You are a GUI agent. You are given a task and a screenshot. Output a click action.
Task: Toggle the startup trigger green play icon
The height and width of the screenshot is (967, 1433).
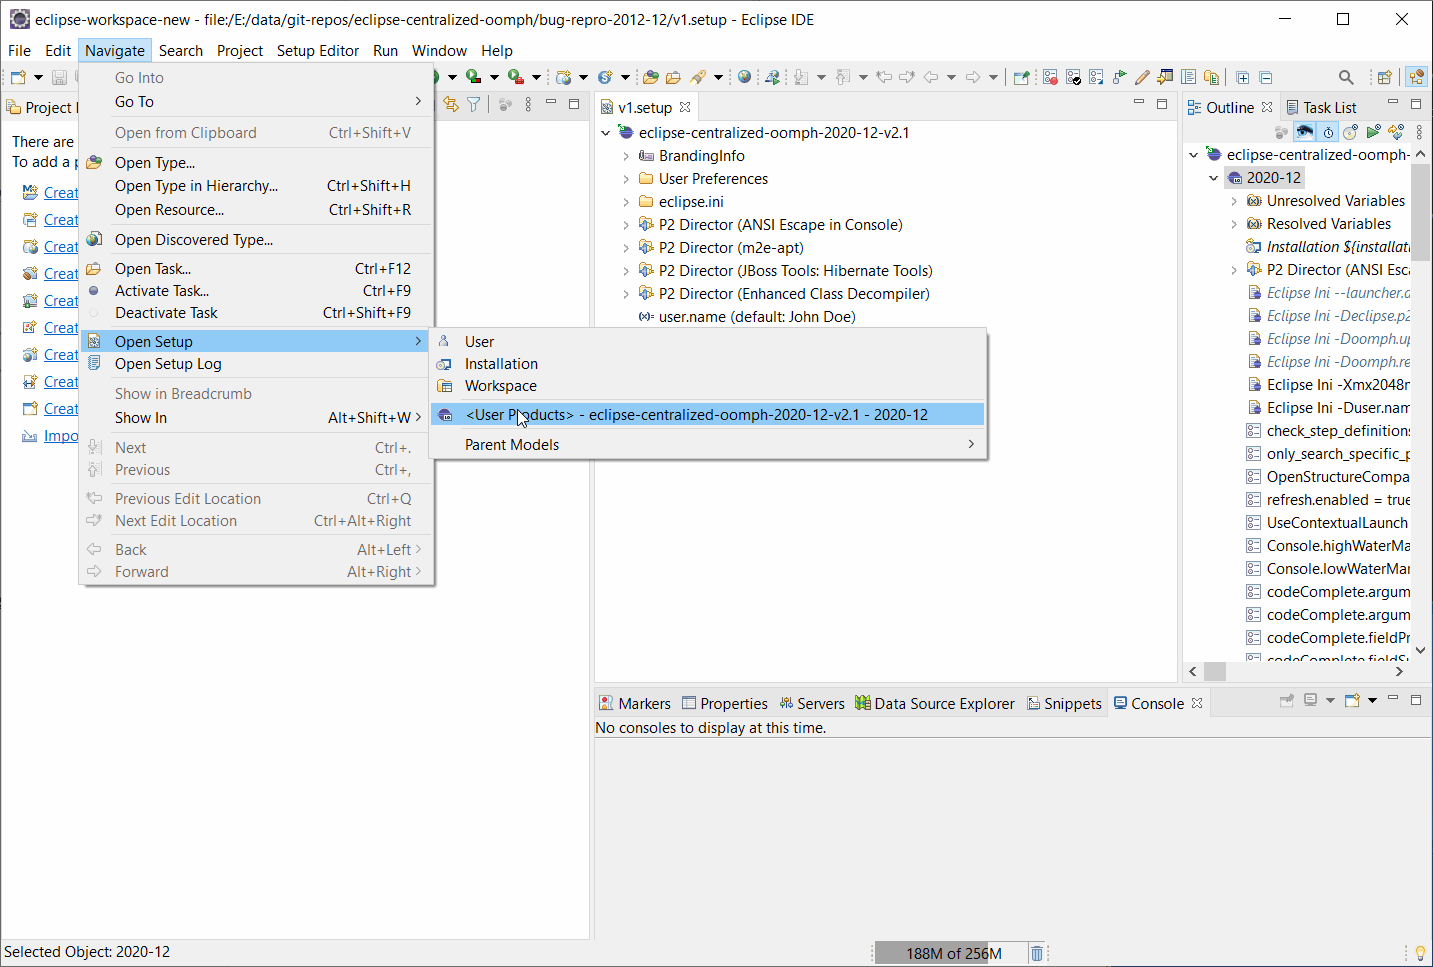[x=1373, y=132]
